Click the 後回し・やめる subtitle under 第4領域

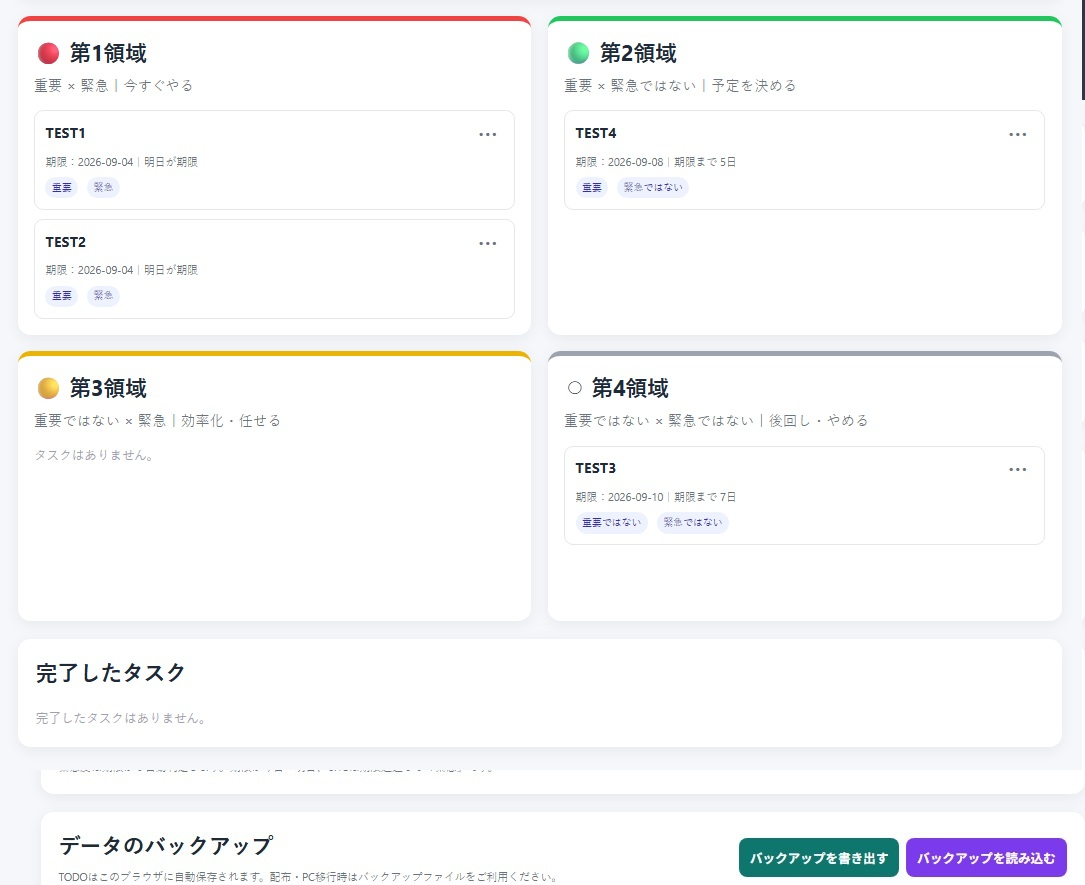818,421
